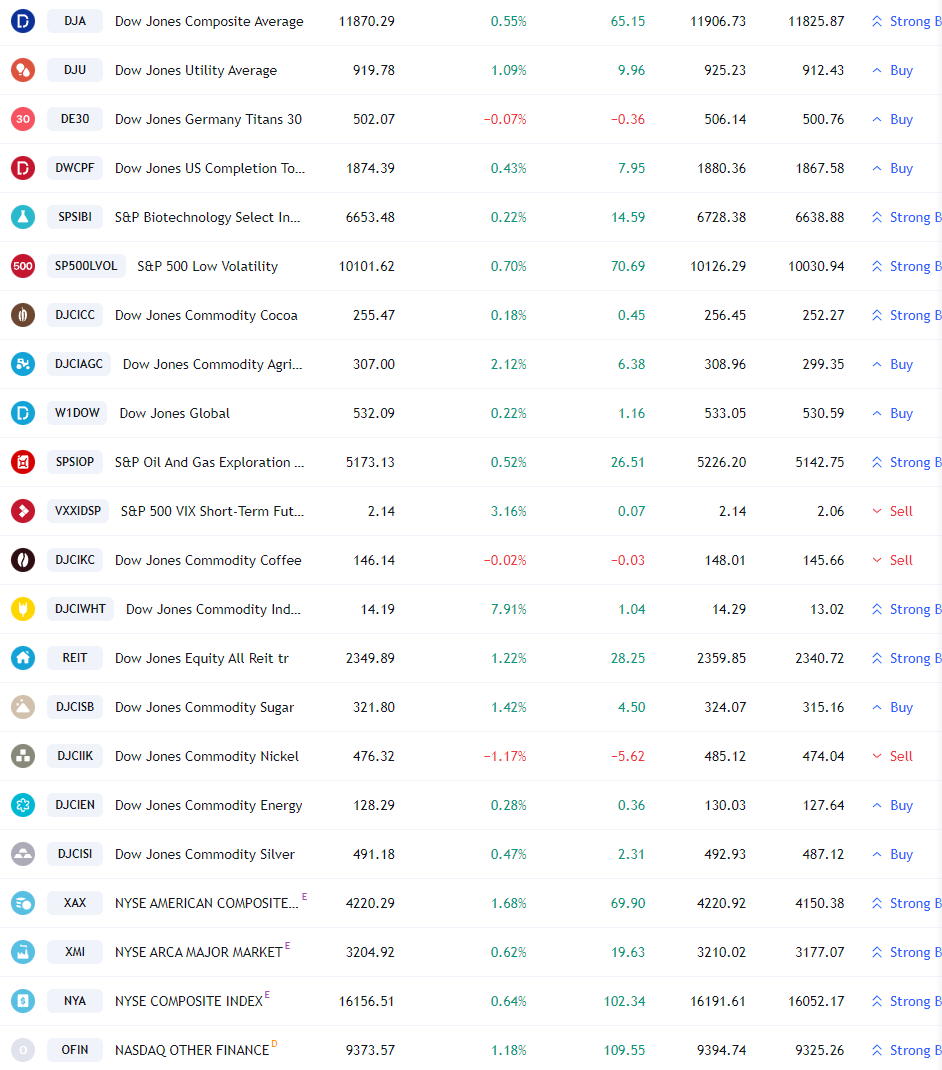Open the DE30 ticker badge
This screenshot has width=942, height=1070.
tap(75, 119)
